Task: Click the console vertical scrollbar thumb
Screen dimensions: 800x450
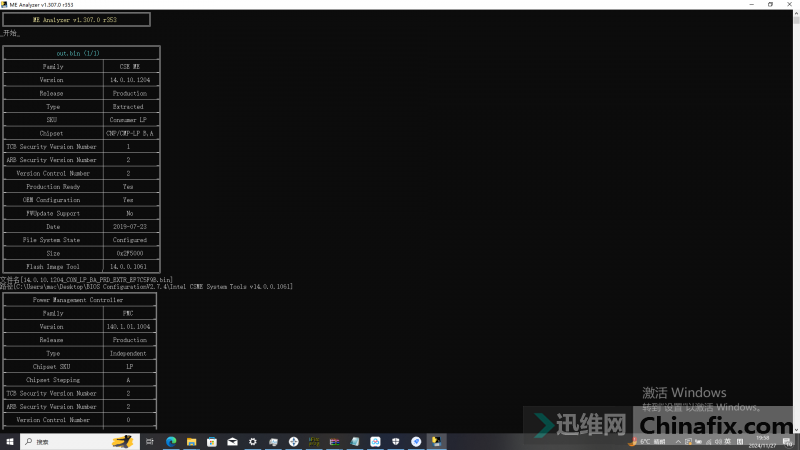Action: click(796, 20)
